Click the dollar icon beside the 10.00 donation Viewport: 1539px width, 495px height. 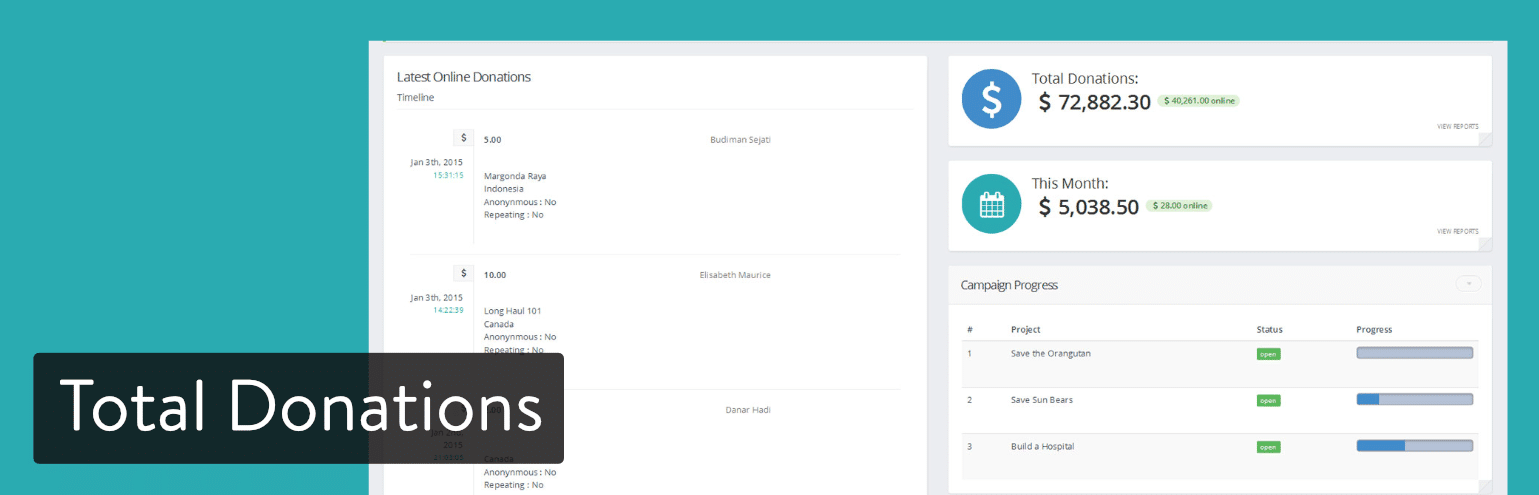tap(463, 273)
